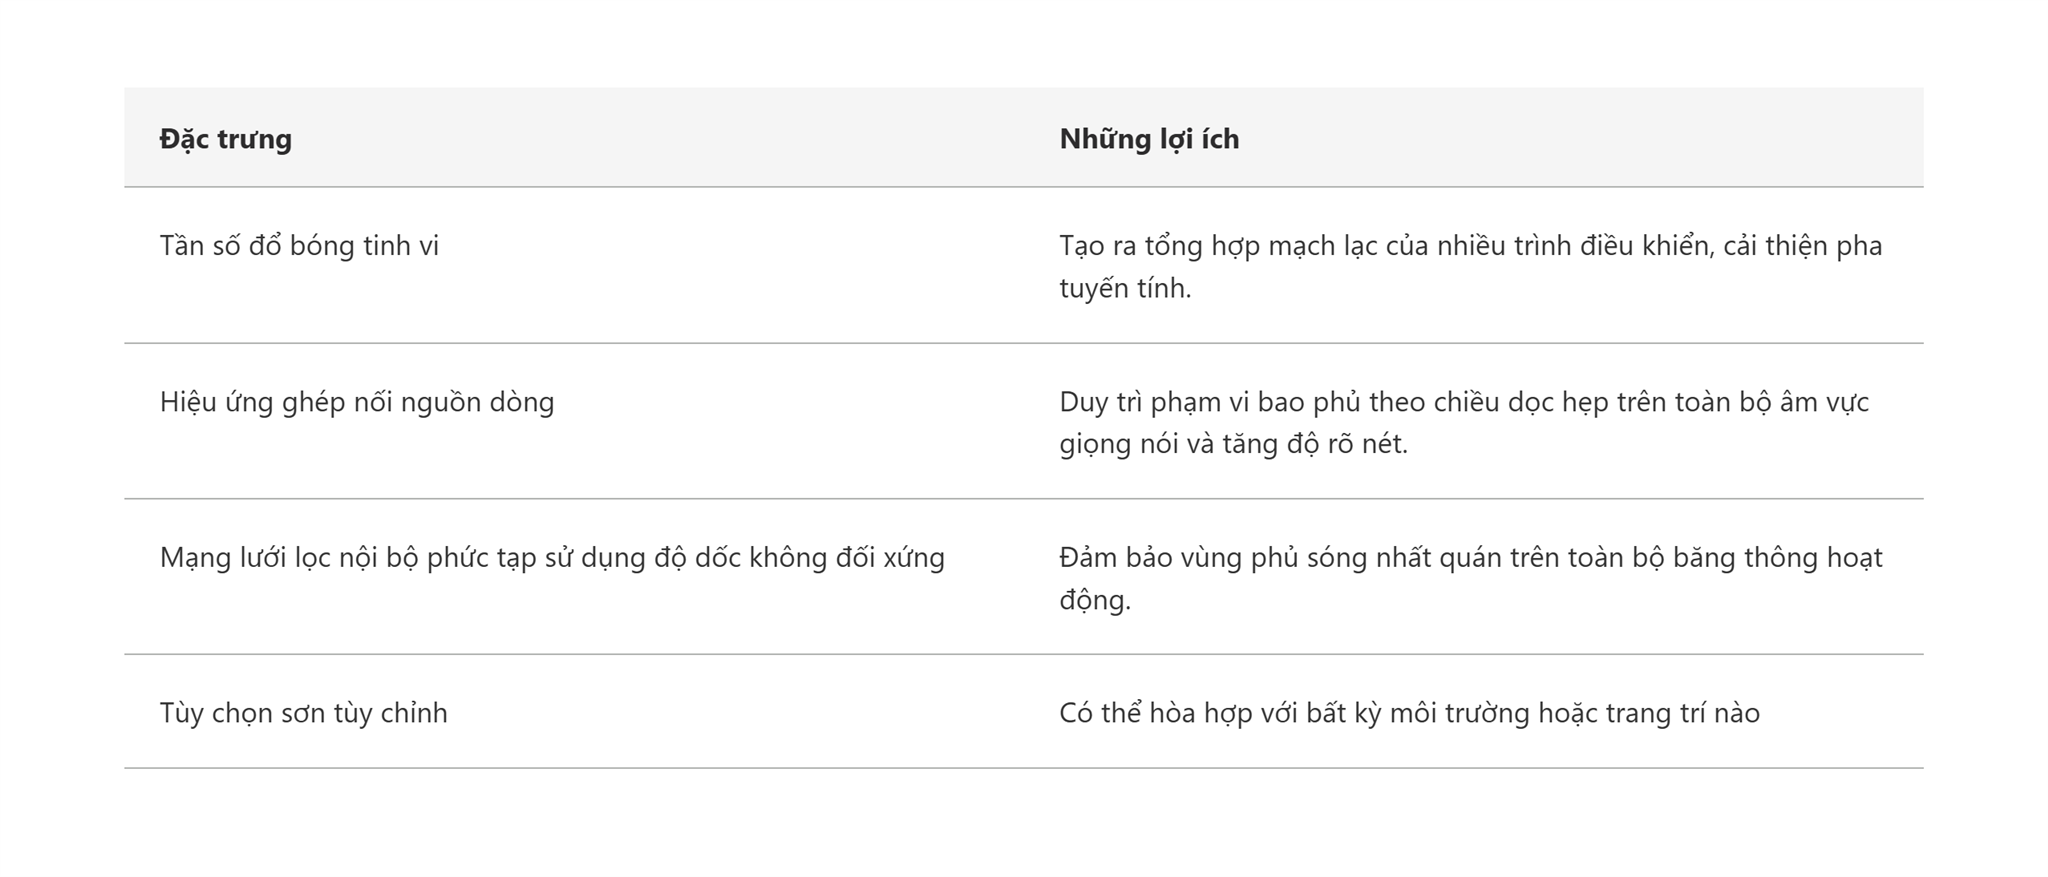Viewport: 2048px width, 877px height.
Task: Click the words "tuyến tính." in first row
Action: (1125, 288)
